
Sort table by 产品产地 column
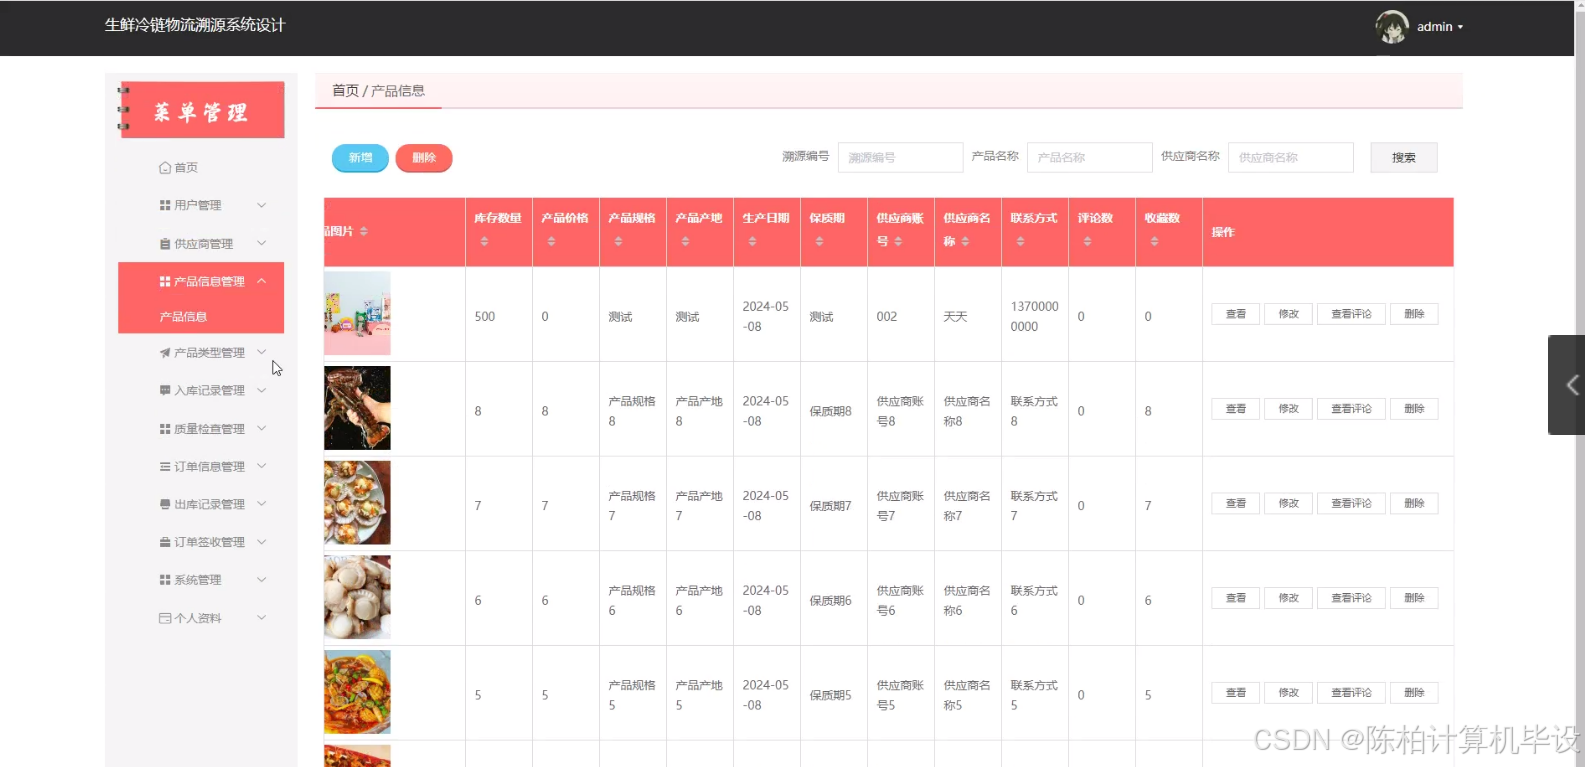click(685, 242)
